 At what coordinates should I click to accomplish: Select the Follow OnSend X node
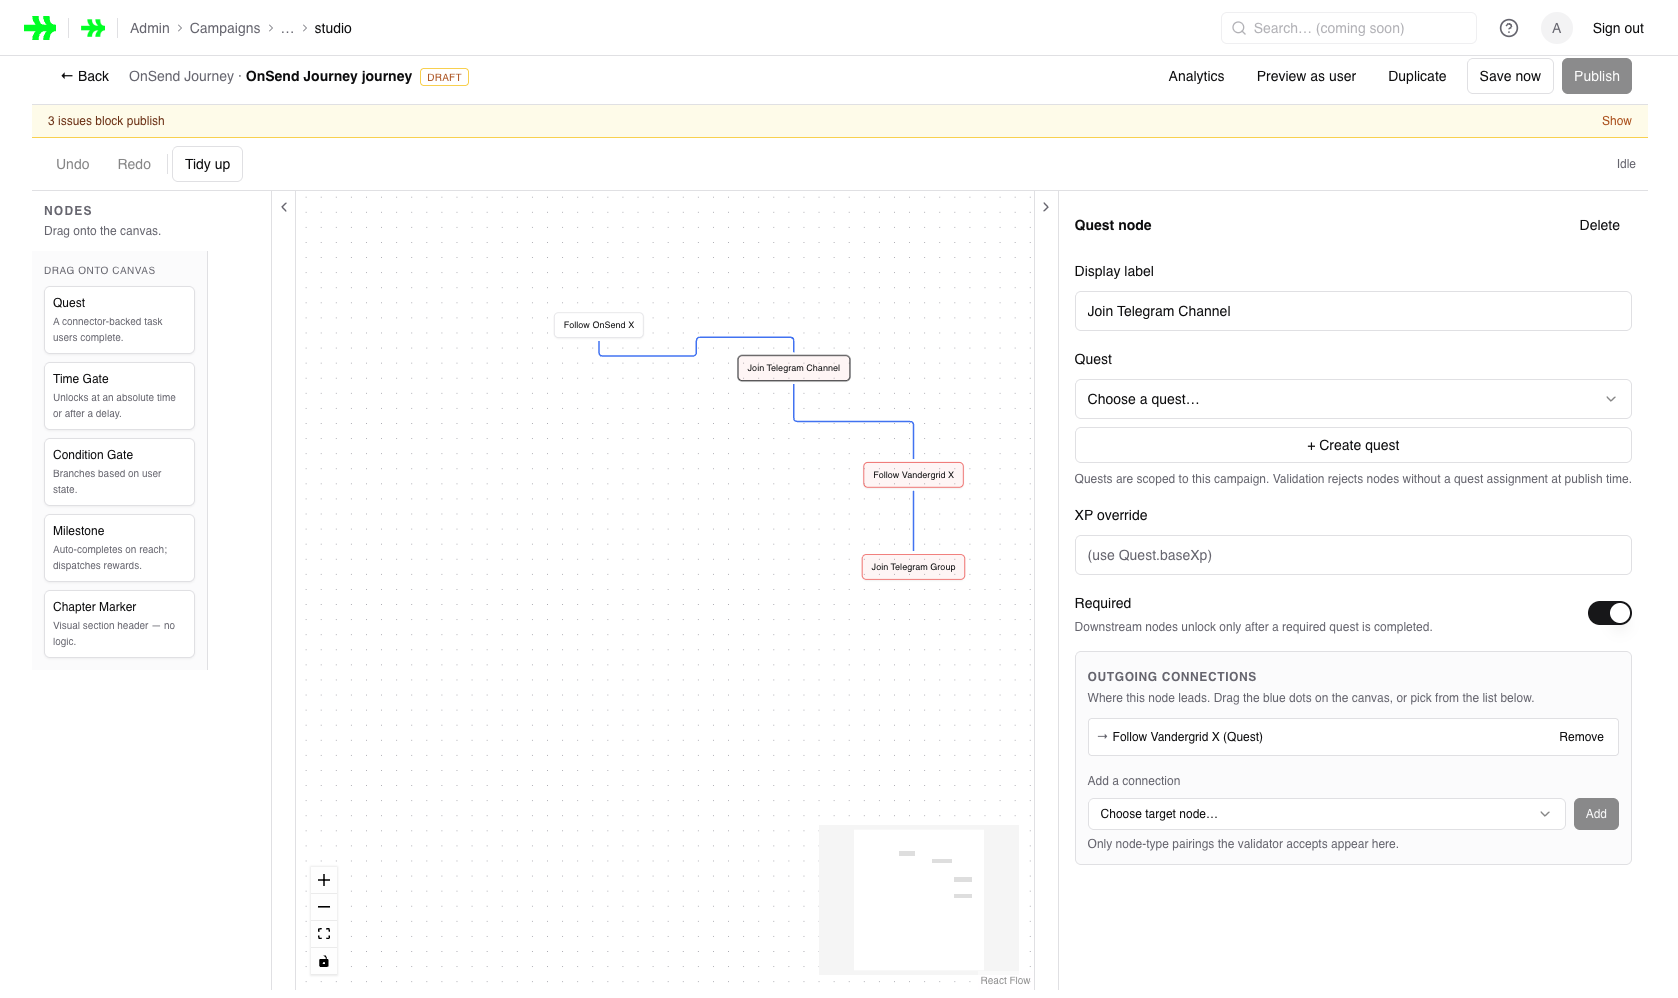pyautogui.click(x=599, y=325)
